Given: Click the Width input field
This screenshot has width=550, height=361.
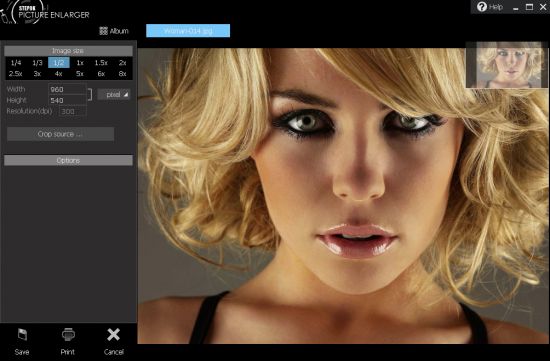Looking at the screenshot, I should [67, 89].
